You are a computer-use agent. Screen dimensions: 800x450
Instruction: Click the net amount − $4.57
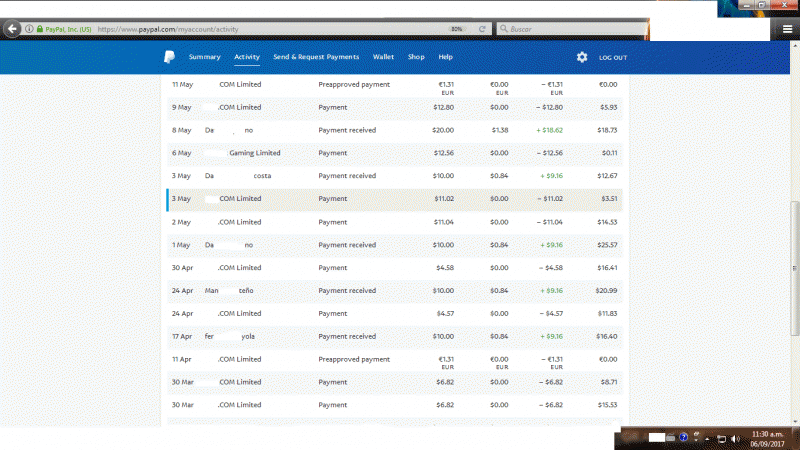click(x=551, y=314)
